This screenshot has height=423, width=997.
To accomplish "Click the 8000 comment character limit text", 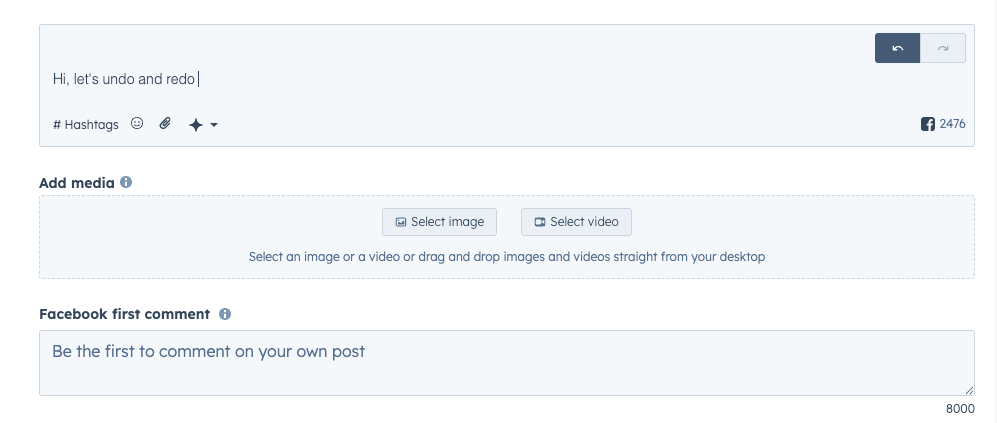I will pos(960,409).
